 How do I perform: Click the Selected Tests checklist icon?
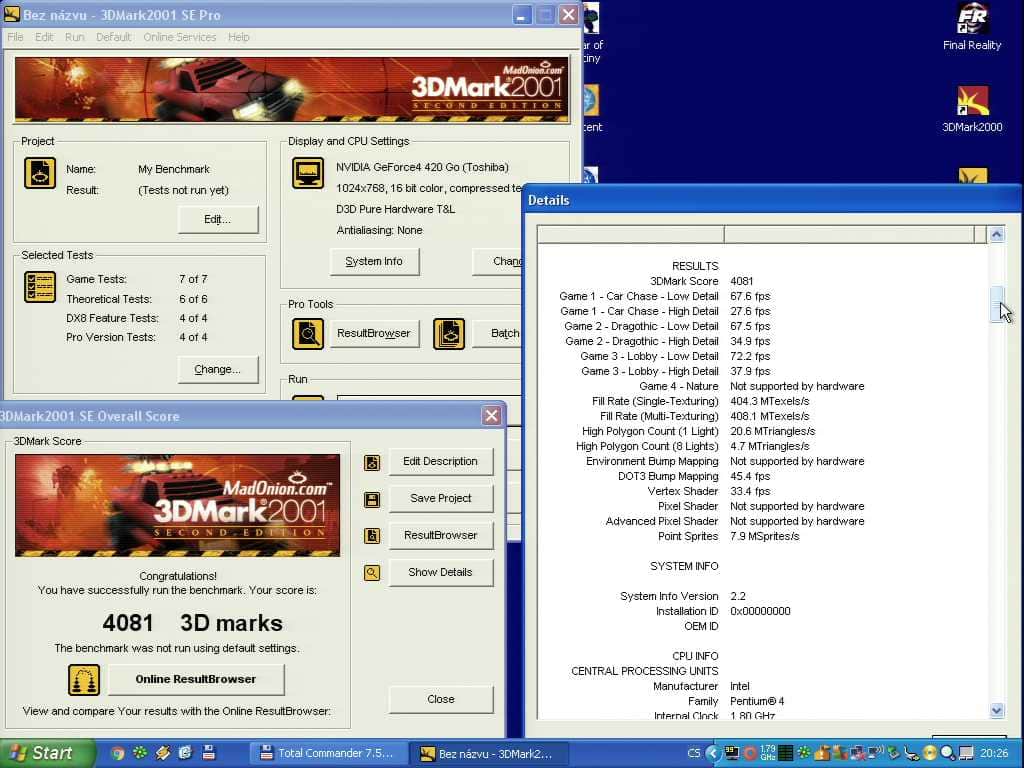pos(40,287)
